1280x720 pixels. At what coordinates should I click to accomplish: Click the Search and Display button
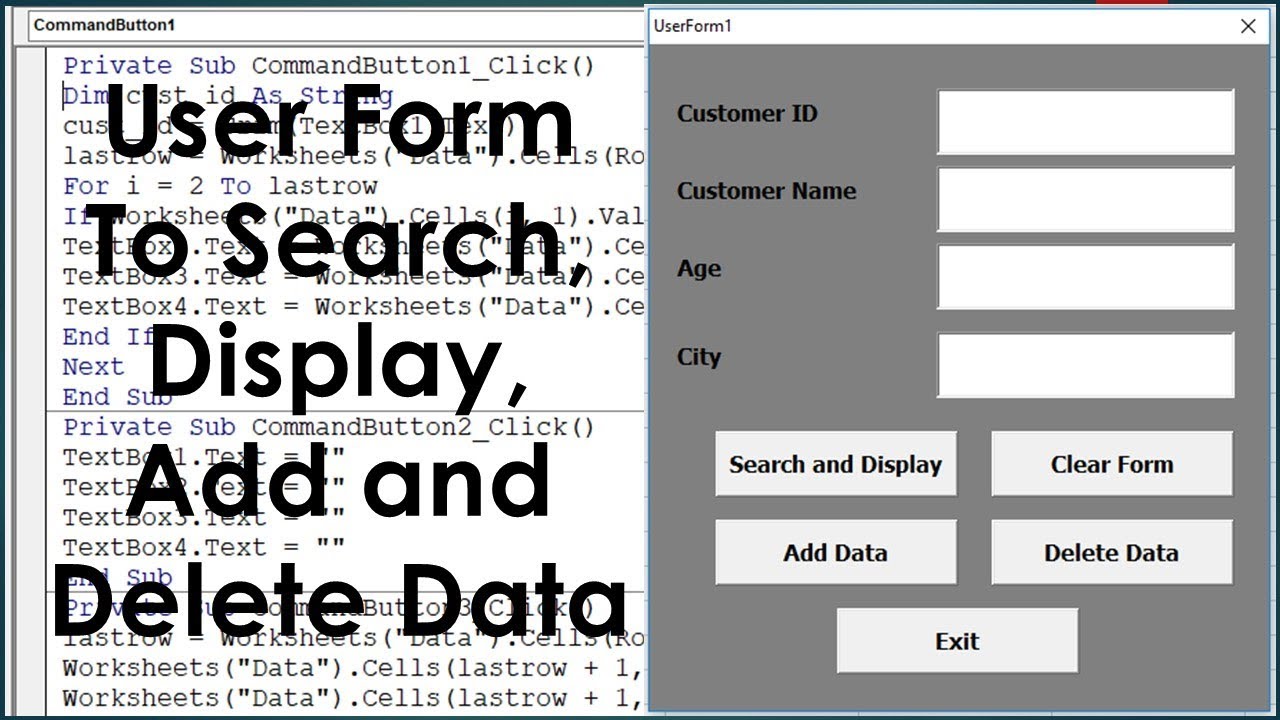[x=836, y=464]
